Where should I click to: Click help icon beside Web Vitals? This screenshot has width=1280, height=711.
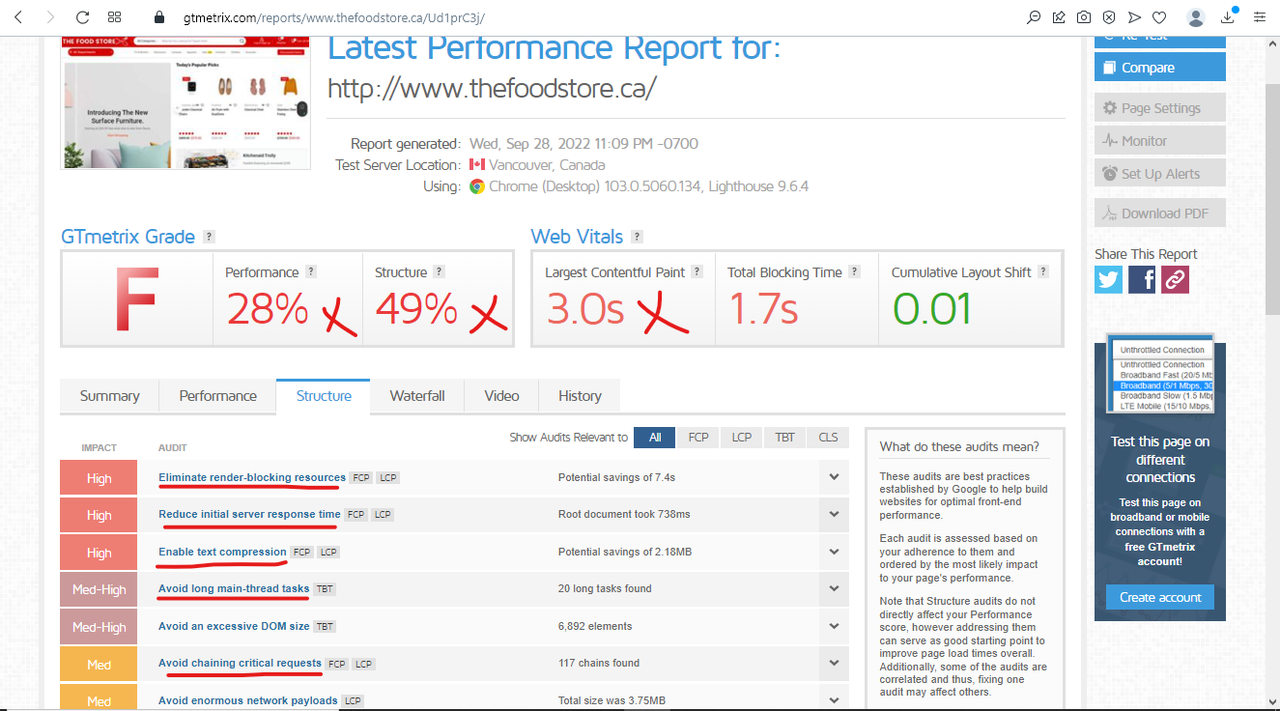click(637, 237)
